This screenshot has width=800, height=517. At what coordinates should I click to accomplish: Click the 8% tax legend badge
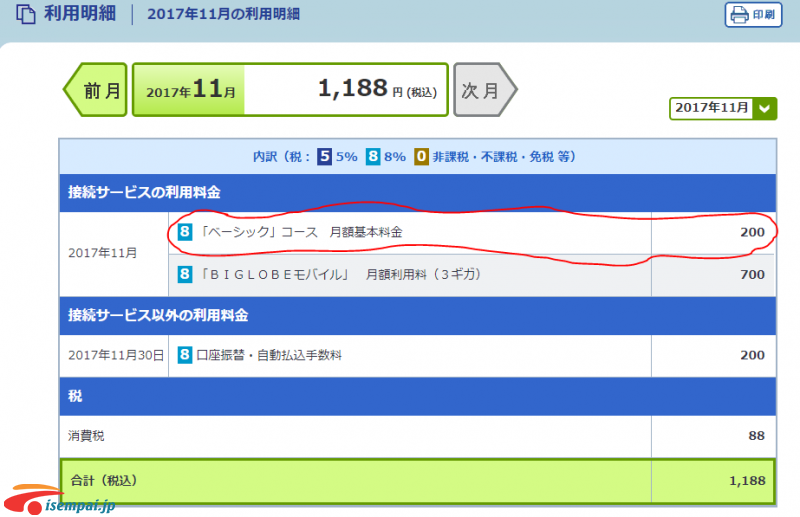click(373, 156)
